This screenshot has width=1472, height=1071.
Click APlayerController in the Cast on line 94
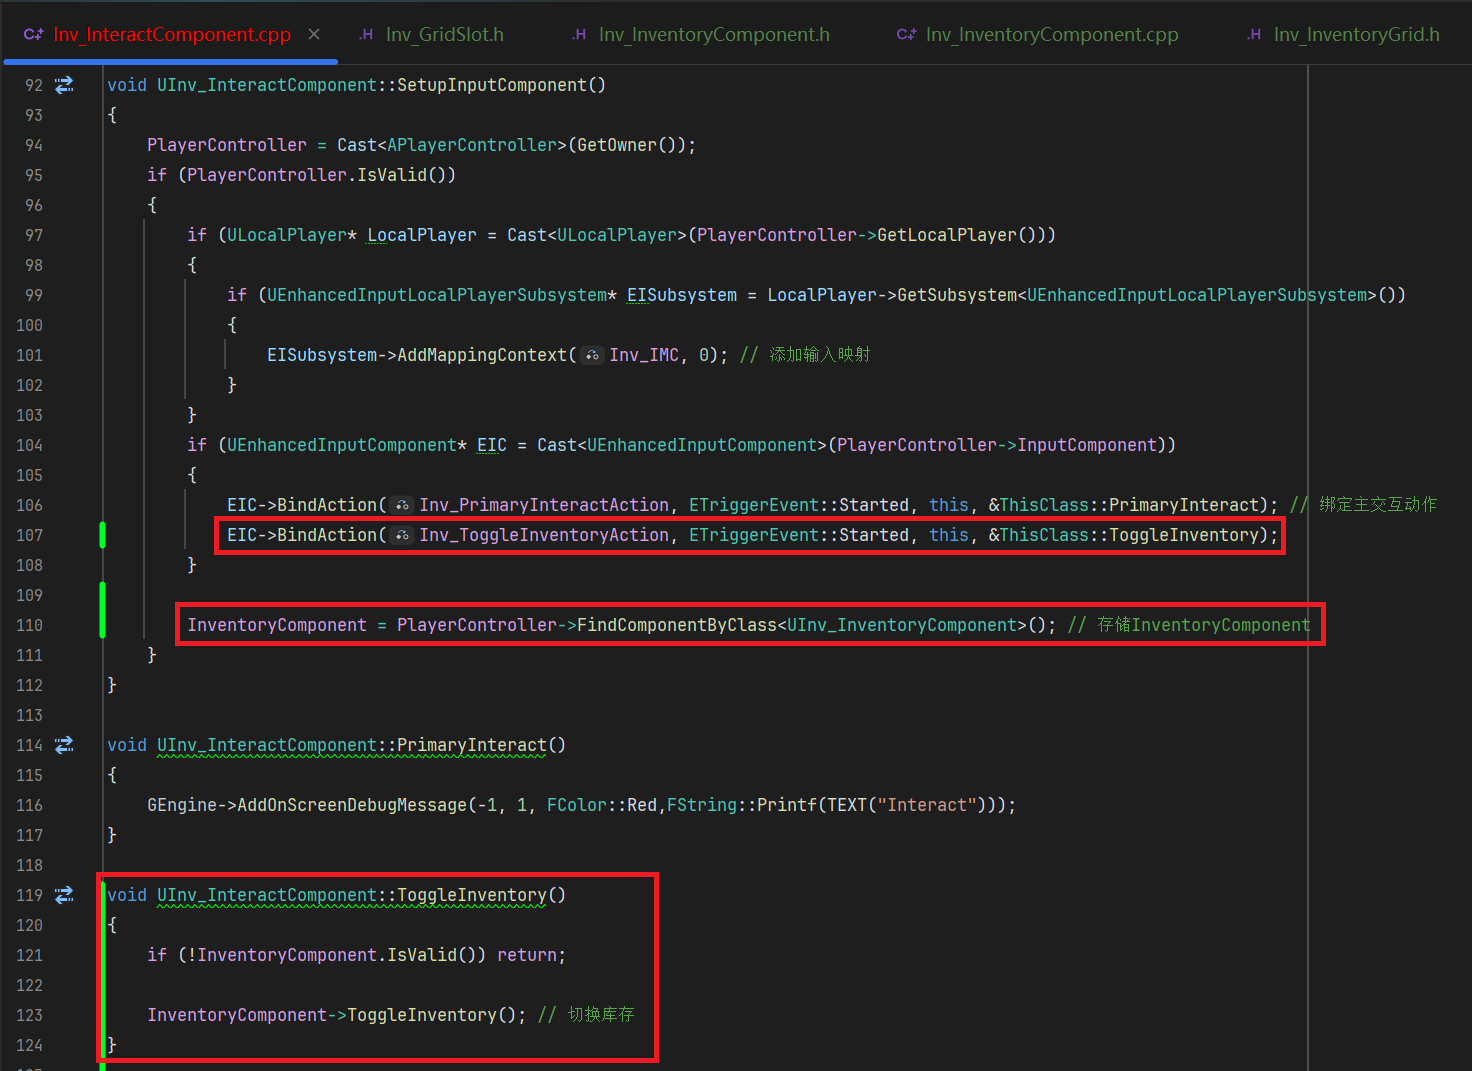coord(471,145)
